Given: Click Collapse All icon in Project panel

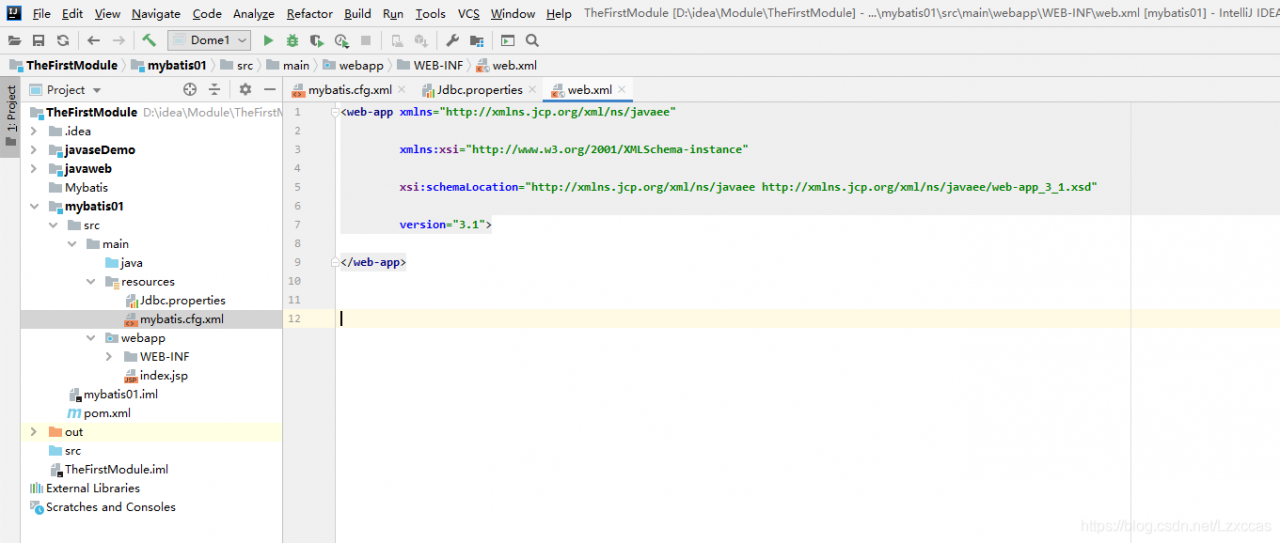Looking at the screenshot, I should pos(214,89).
